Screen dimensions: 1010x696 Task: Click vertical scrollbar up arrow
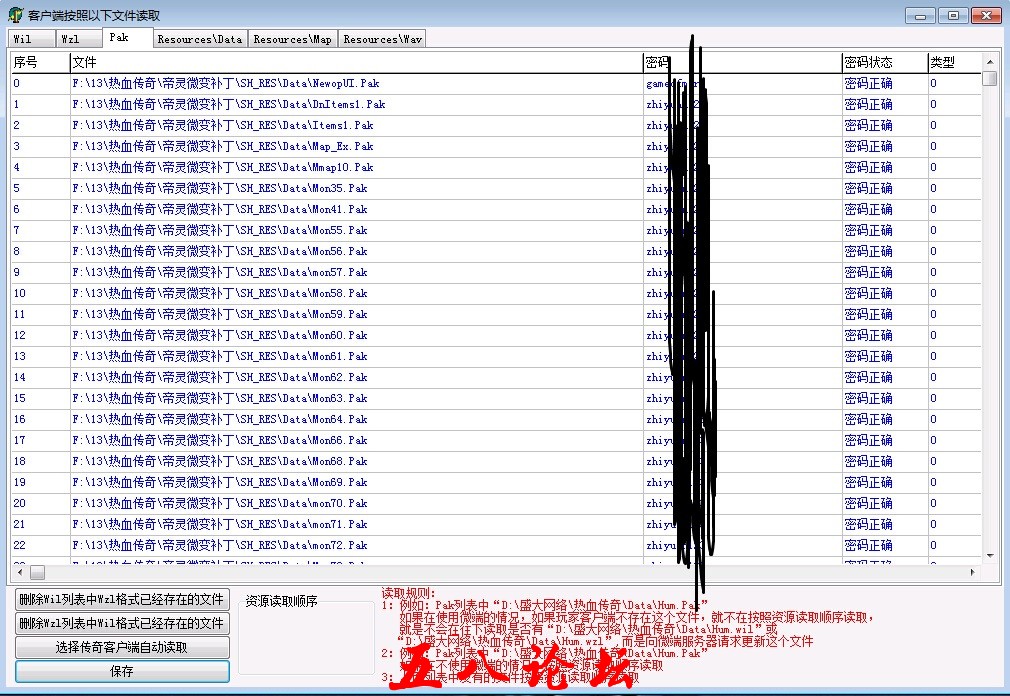click(x=989, y=61)
